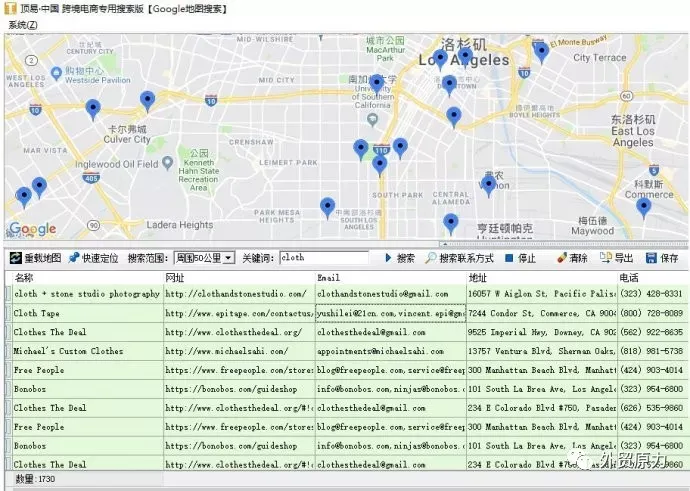This screenshot has width=690, height=491.
Task: Click the 数量:1730 status bar count
Action: coord(35,479)
